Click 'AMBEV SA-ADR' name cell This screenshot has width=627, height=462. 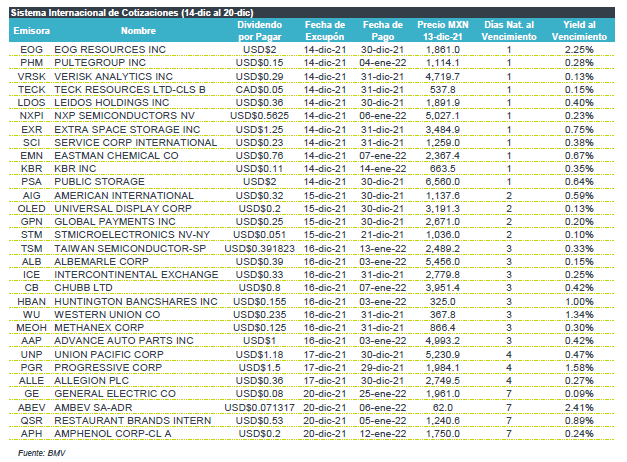[93, 408]
